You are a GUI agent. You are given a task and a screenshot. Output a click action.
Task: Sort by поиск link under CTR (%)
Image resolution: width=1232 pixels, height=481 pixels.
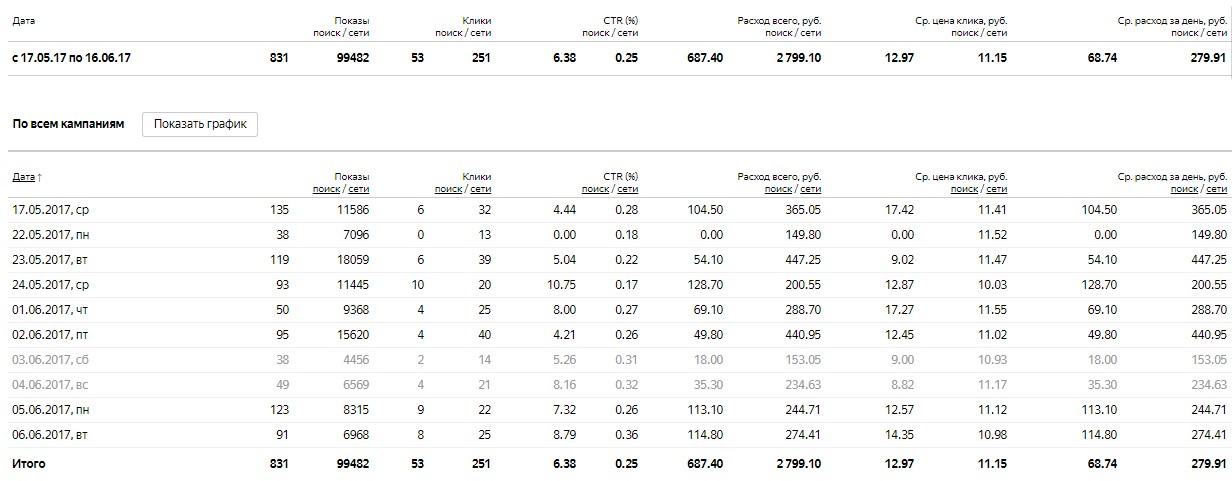596,188
